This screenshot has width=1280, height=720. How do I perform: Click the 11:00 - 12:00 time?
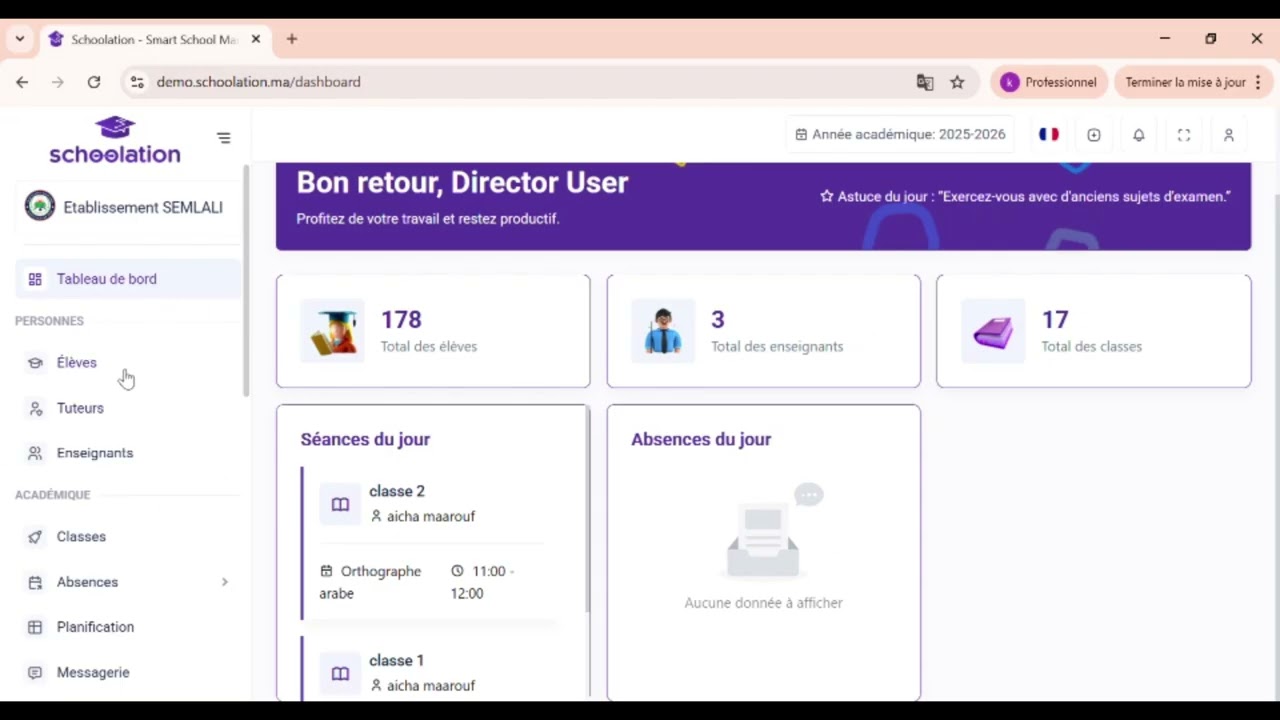pos(482,582)
